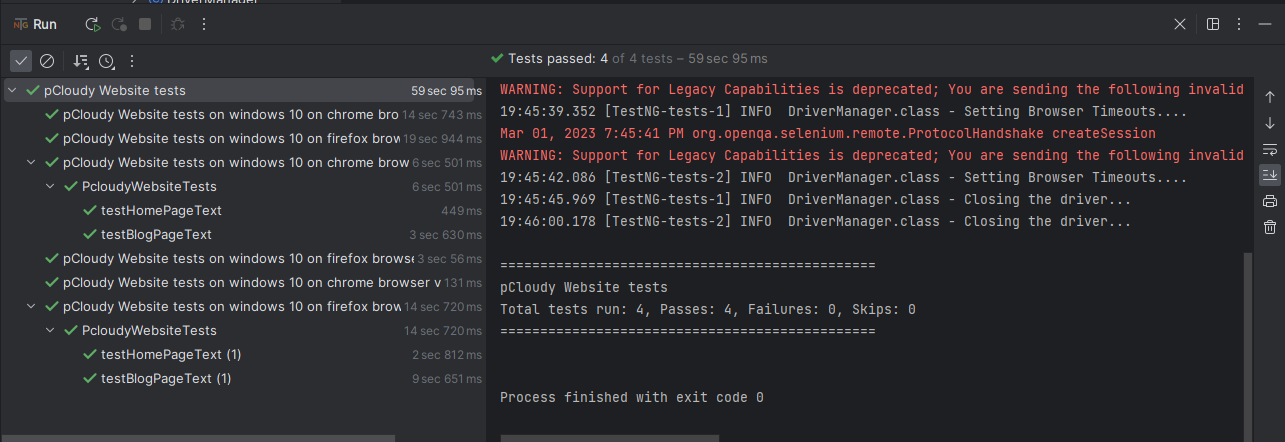The width and height of the screenshot is (1285, 442).
Task: Click up arrow to previous stack trace
Action: click(1269, 97)
